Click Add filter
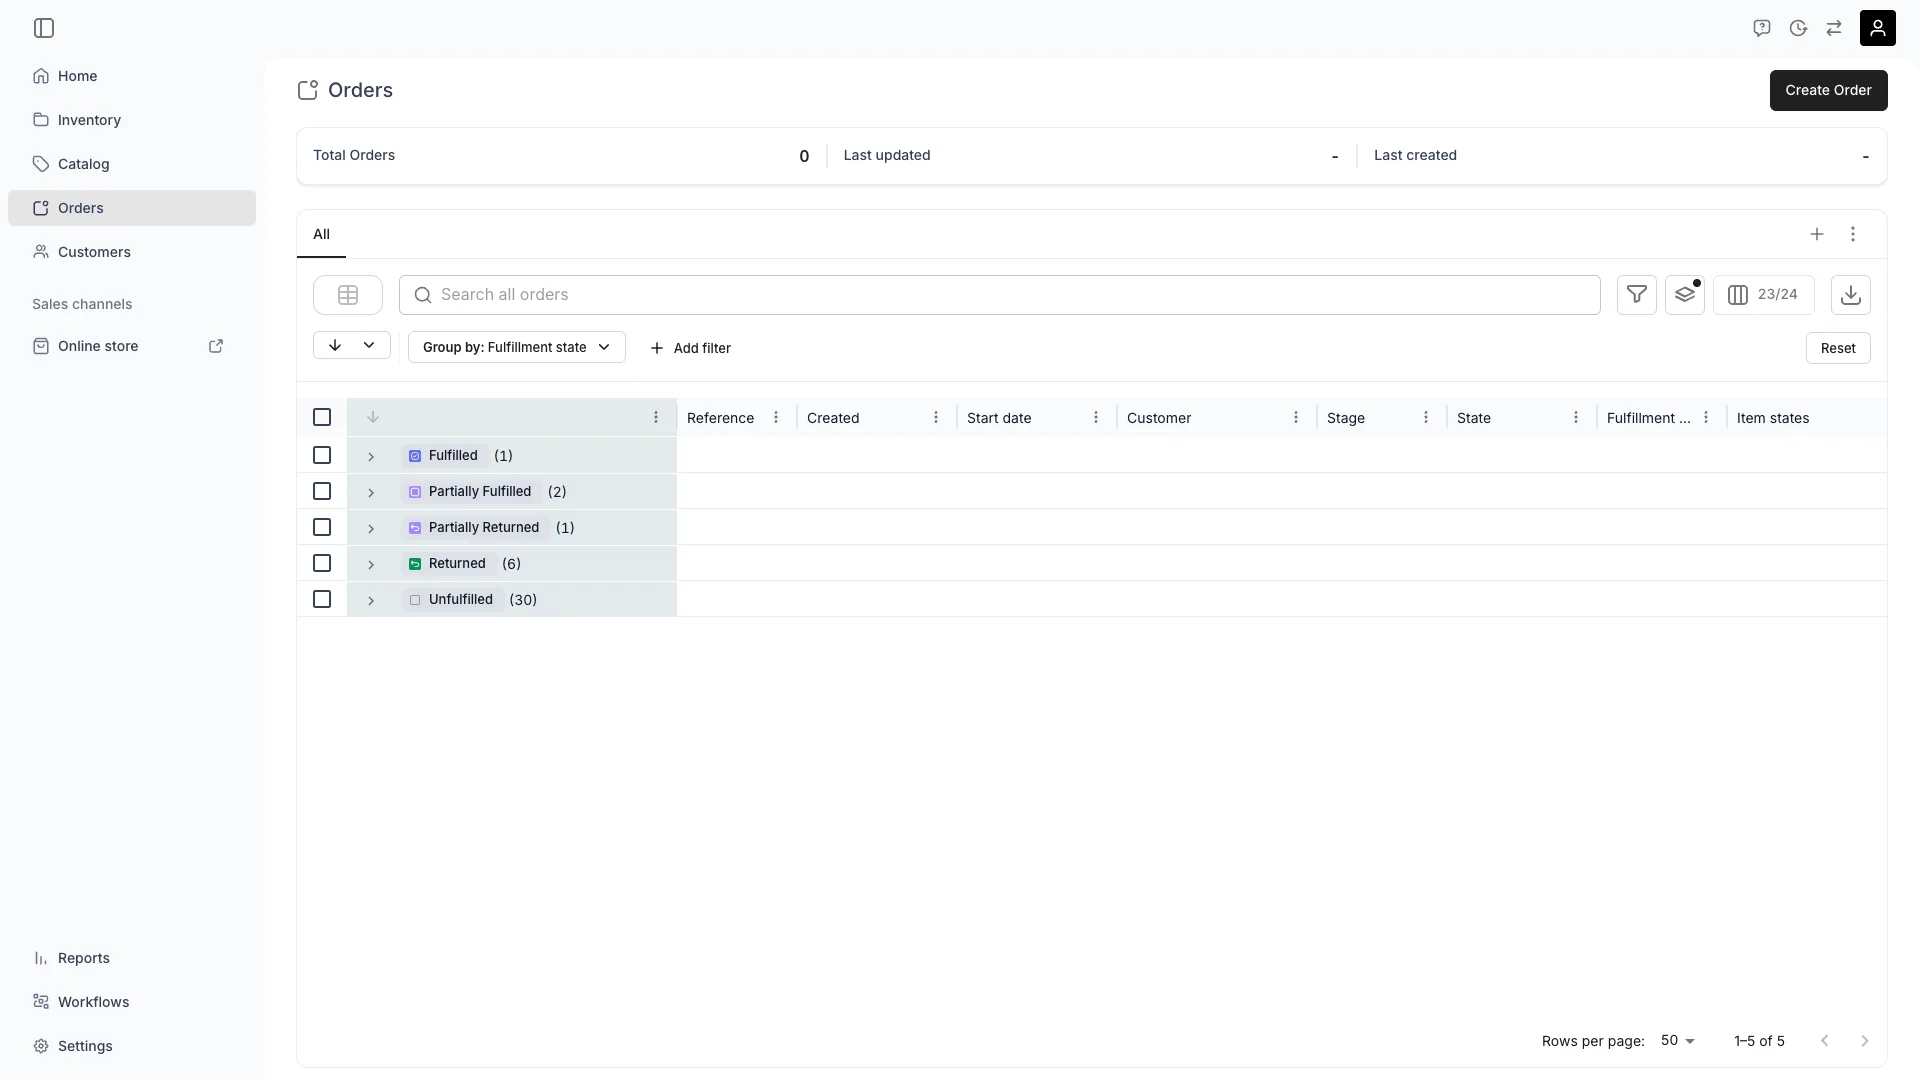Image resolution: width=1920 pixels, height=1080 pixels. pyautogui.click(x=690, y=348)
